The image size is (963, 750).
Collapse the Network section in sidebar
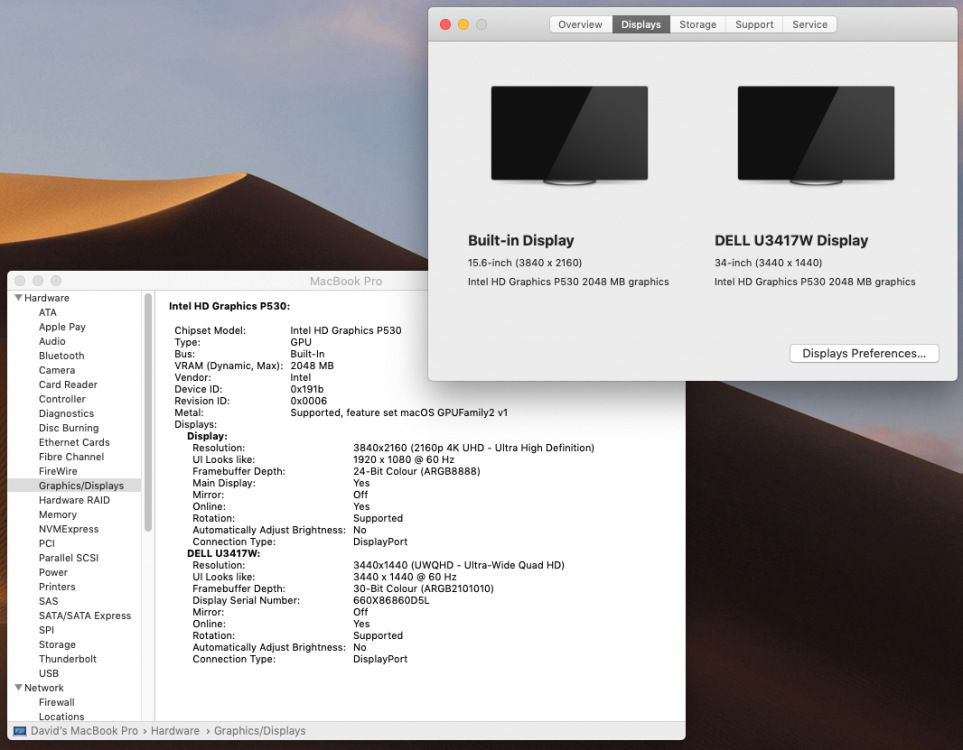tap(18, 687)
